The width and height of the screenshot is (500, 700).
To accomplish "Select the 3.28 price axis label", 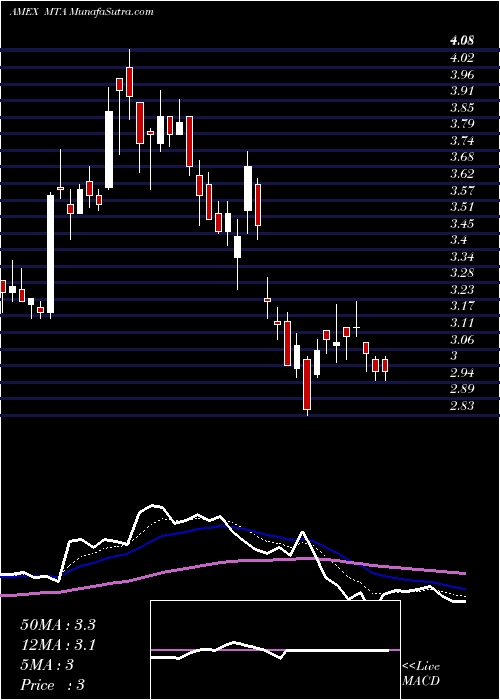I will pos(462,274).
